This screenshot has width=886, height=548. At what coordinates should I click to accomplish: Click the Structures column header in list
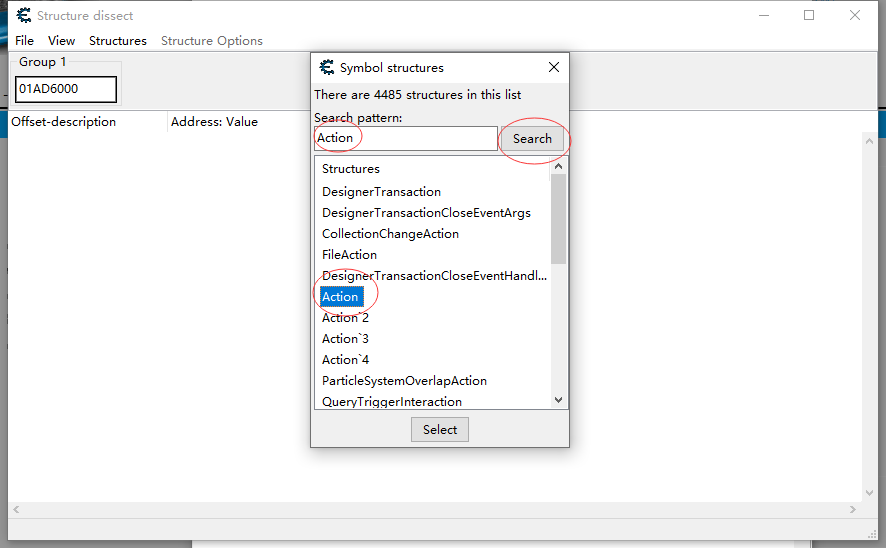pyautogui.click(x=351, y=169)
